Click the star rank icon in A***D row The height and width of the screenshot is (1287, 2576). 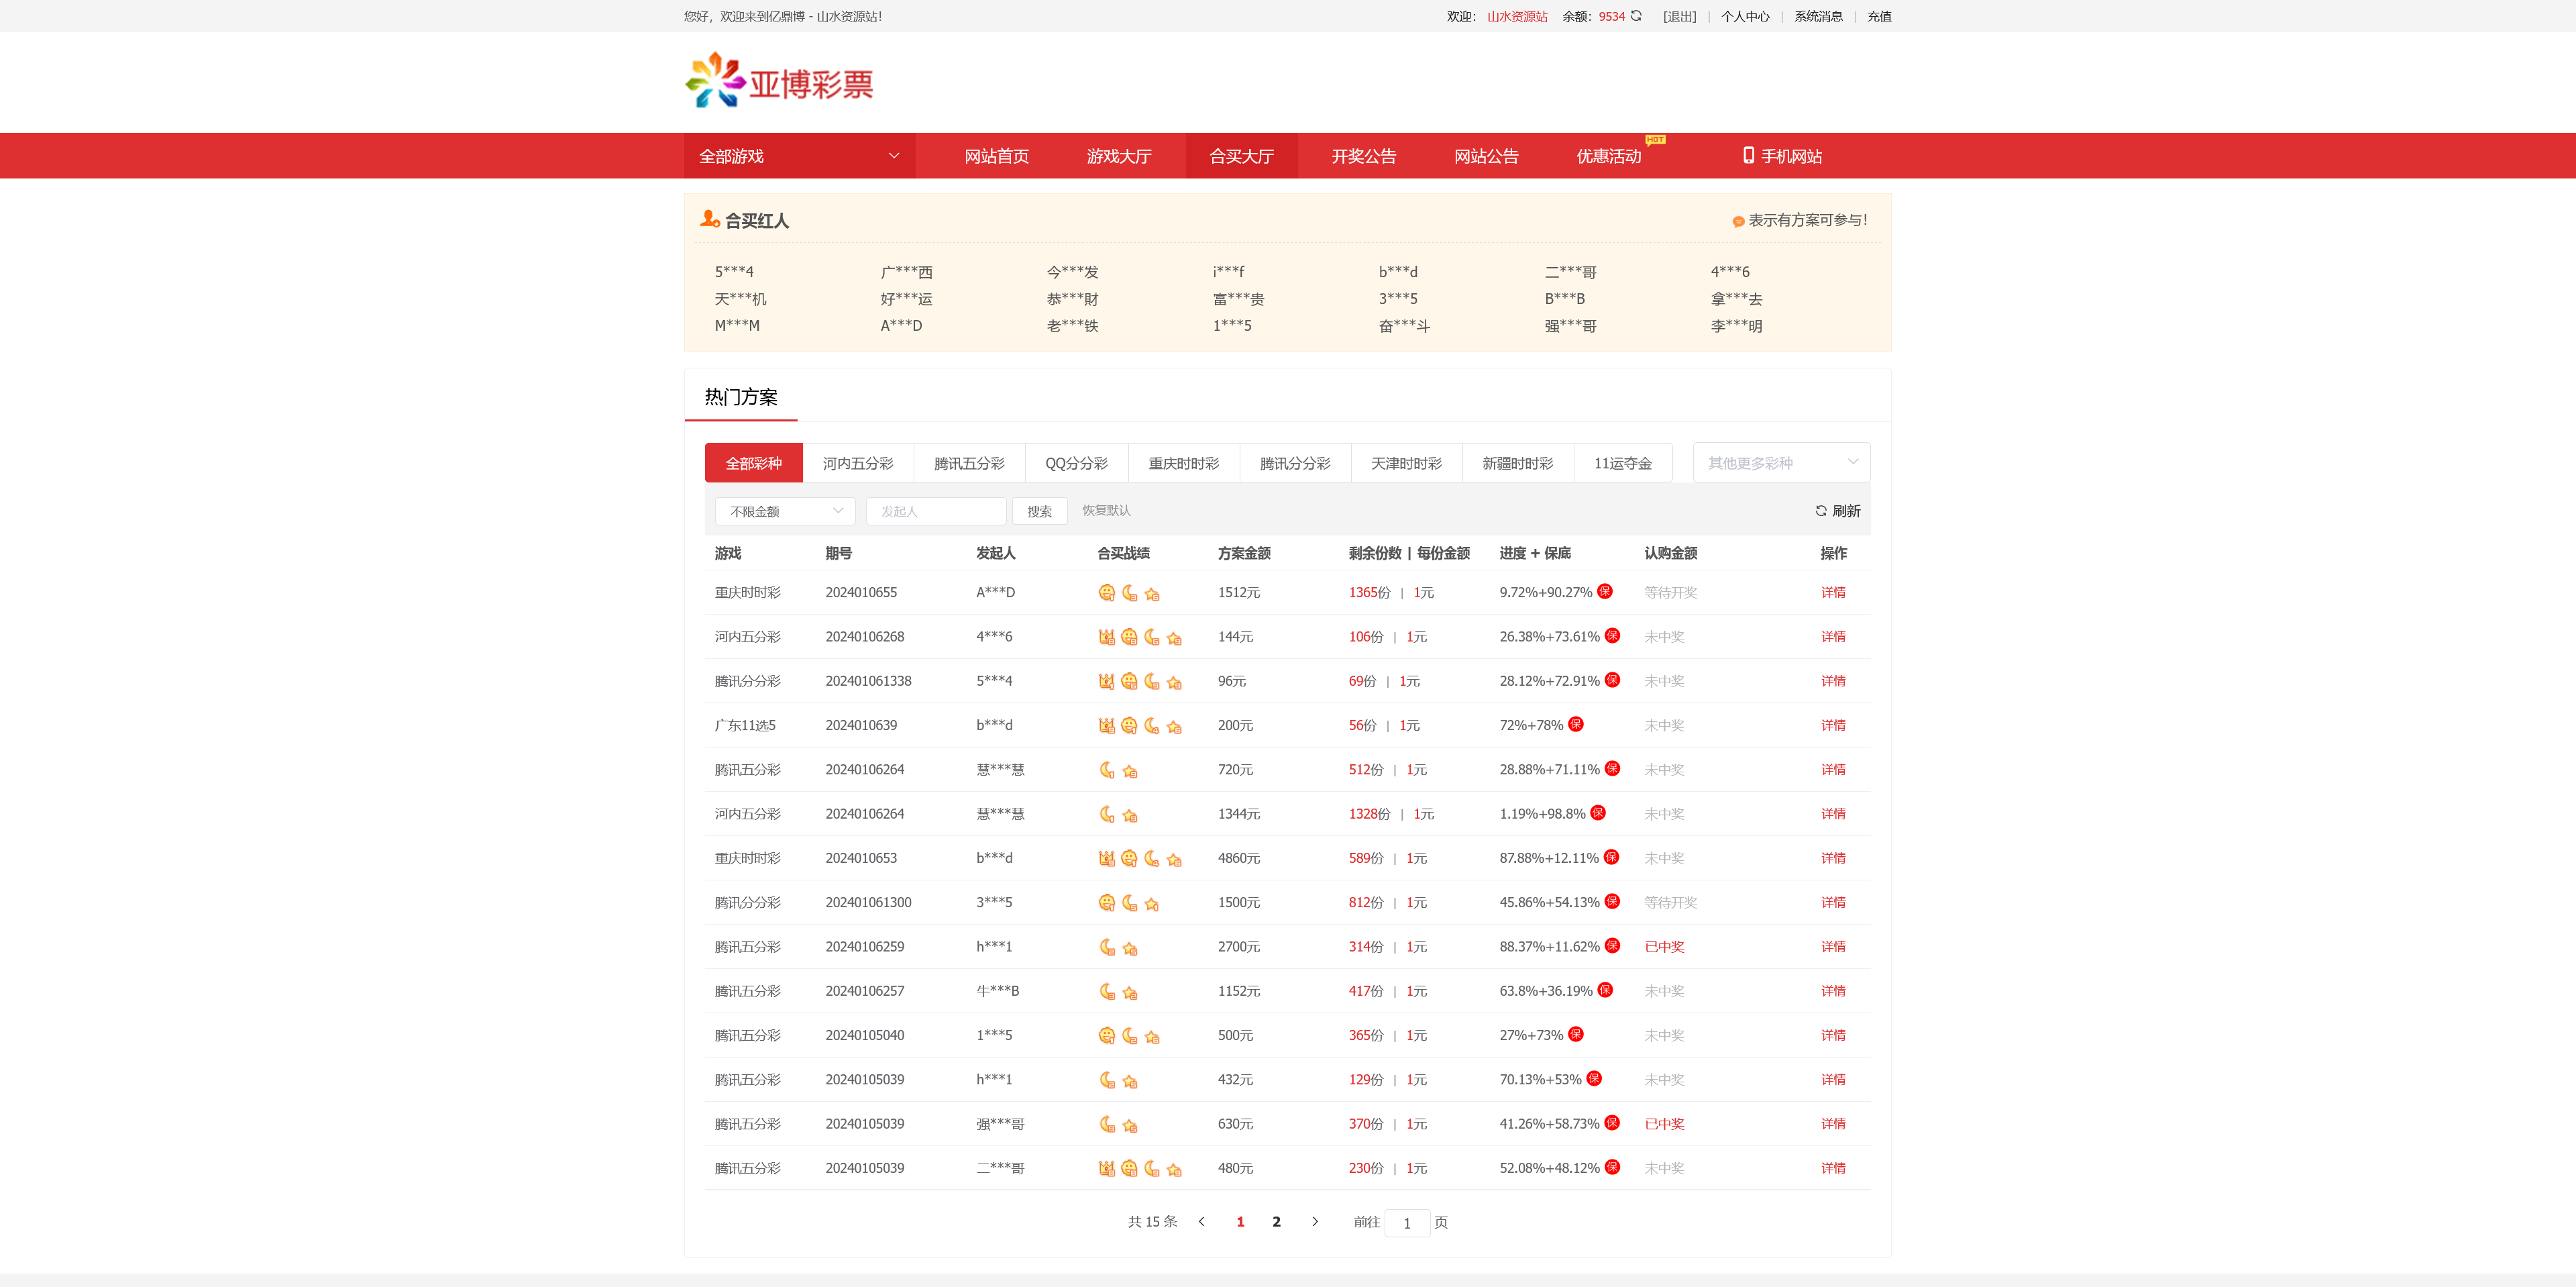(1152, 594)
